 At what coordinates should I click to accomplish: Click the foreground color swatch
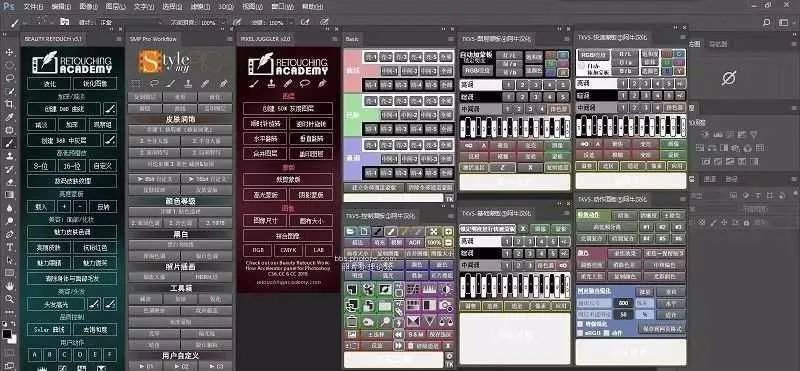7,334
